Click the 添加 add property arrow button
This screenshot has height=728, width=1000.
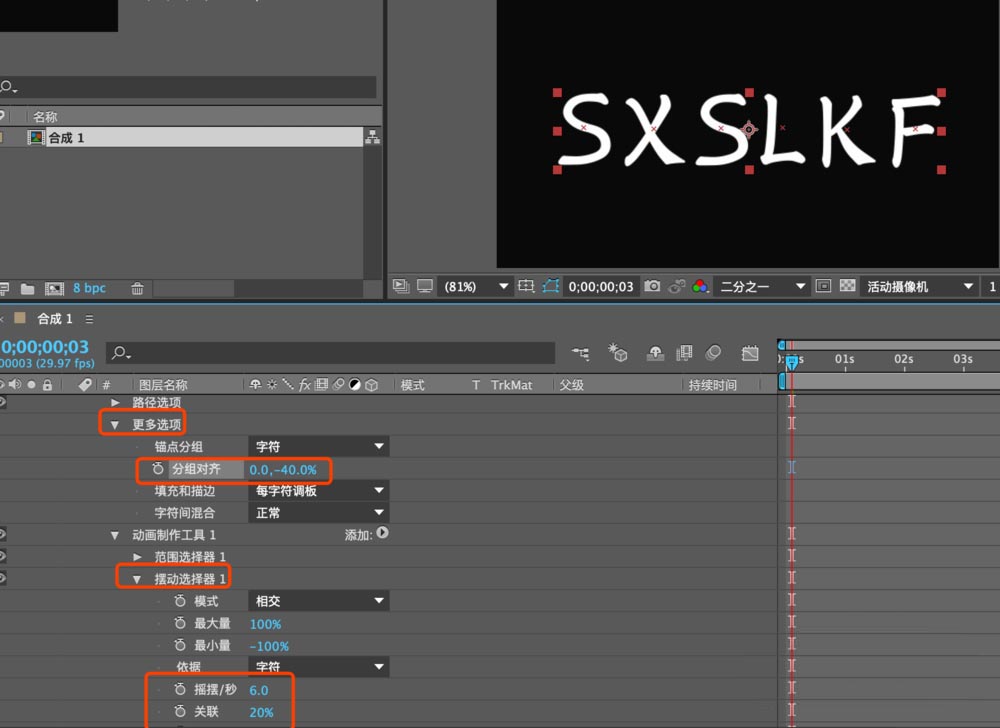pyautogui.click(x=382, y=533)
